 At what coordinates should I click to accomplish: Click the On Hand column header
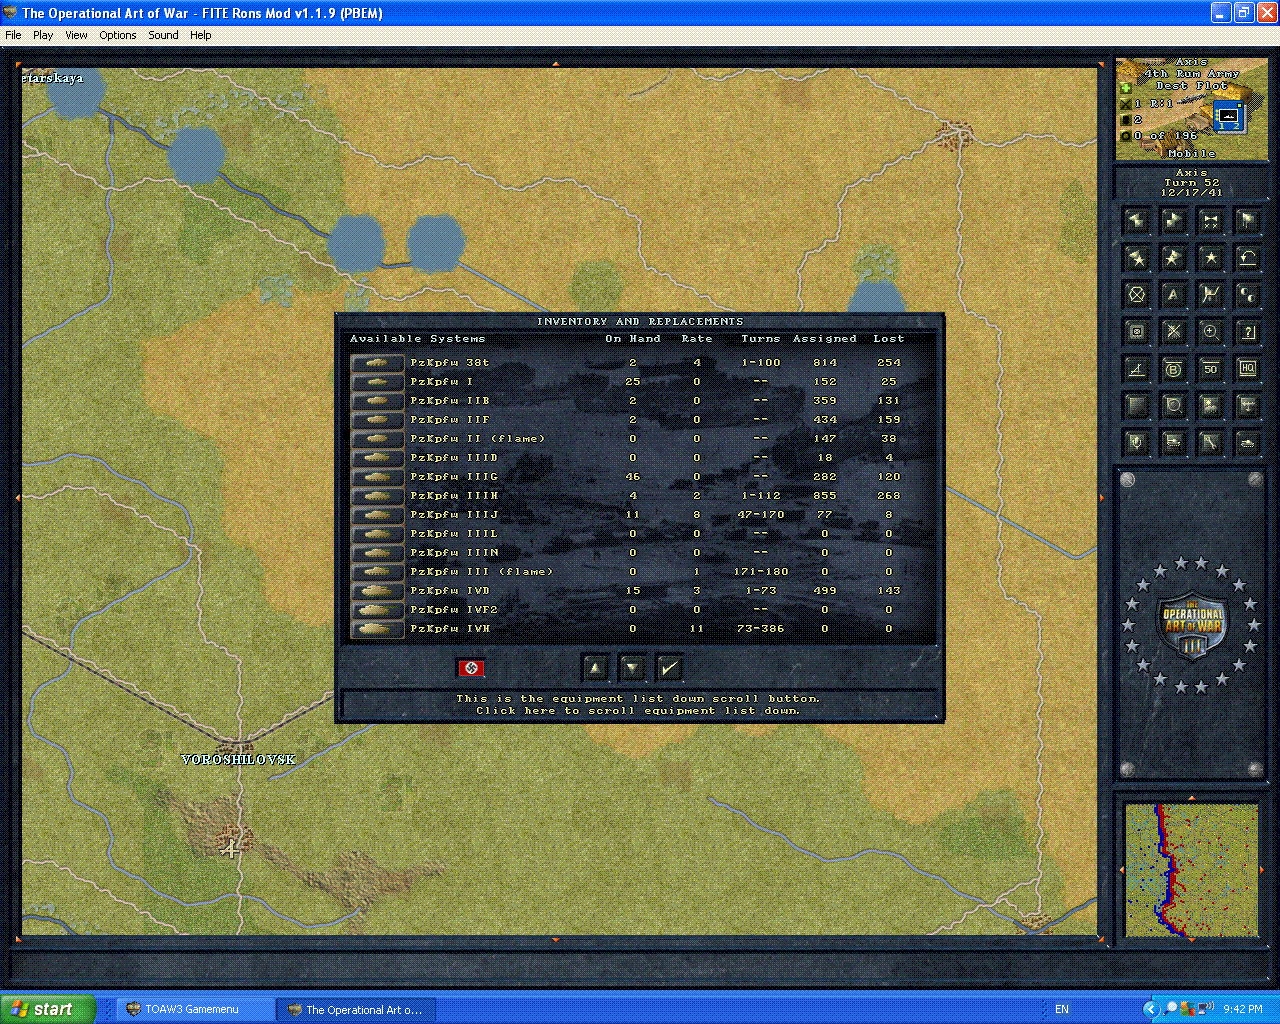coord(633,339)
